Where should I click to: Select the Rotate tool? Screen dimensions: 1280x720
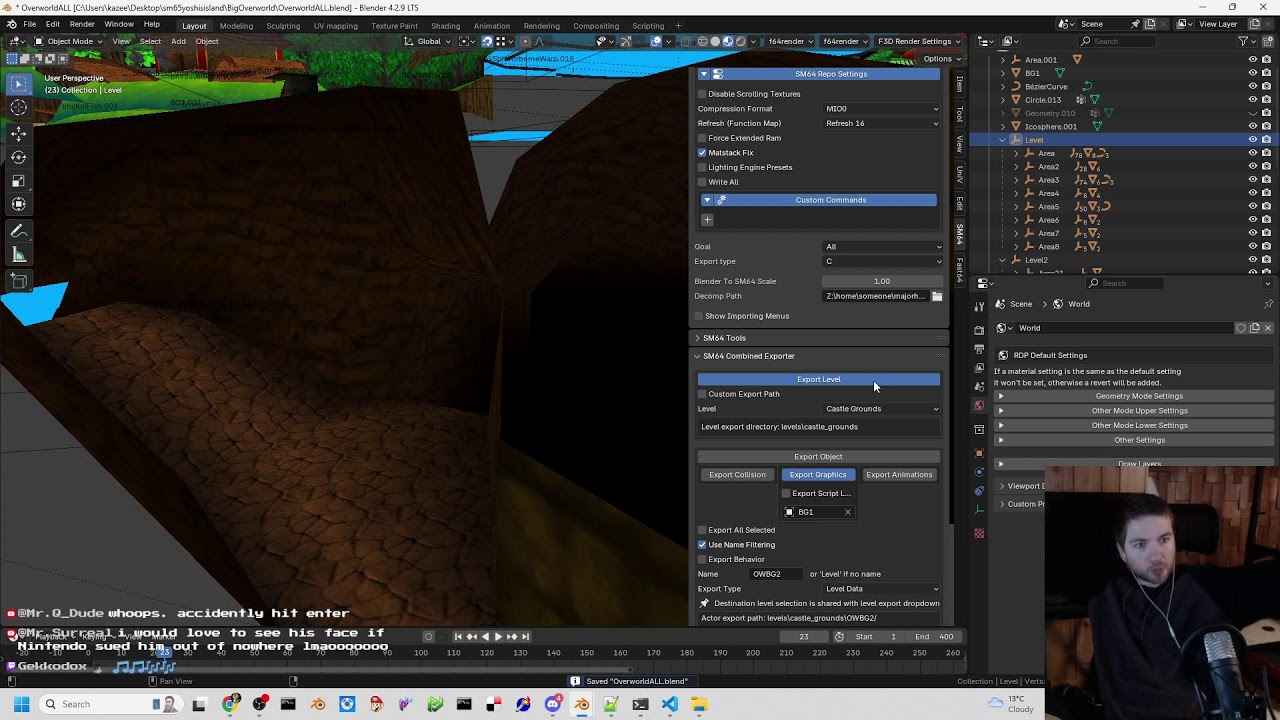click(18, 157)
